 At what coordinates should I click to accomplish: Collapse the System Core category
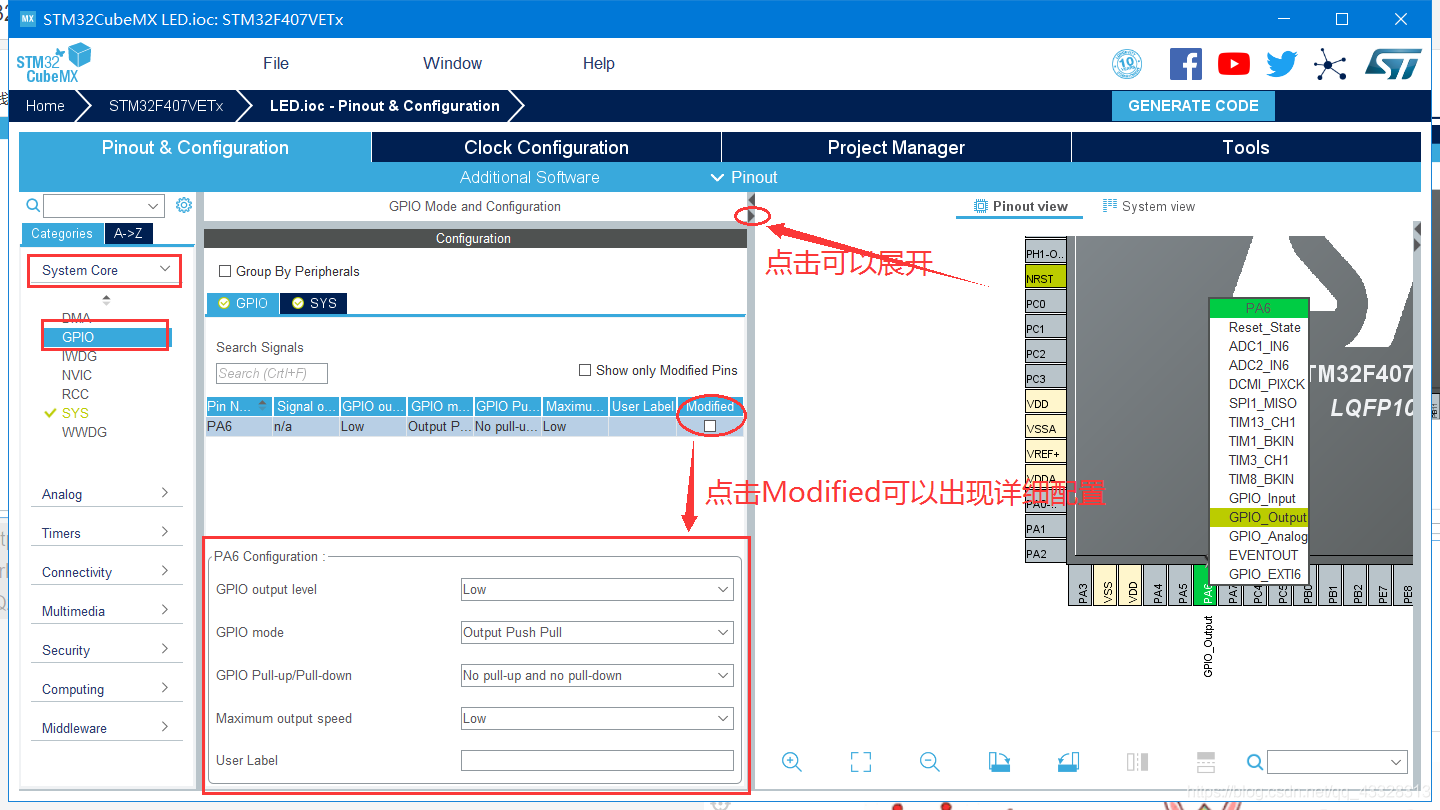click(106, 270)
